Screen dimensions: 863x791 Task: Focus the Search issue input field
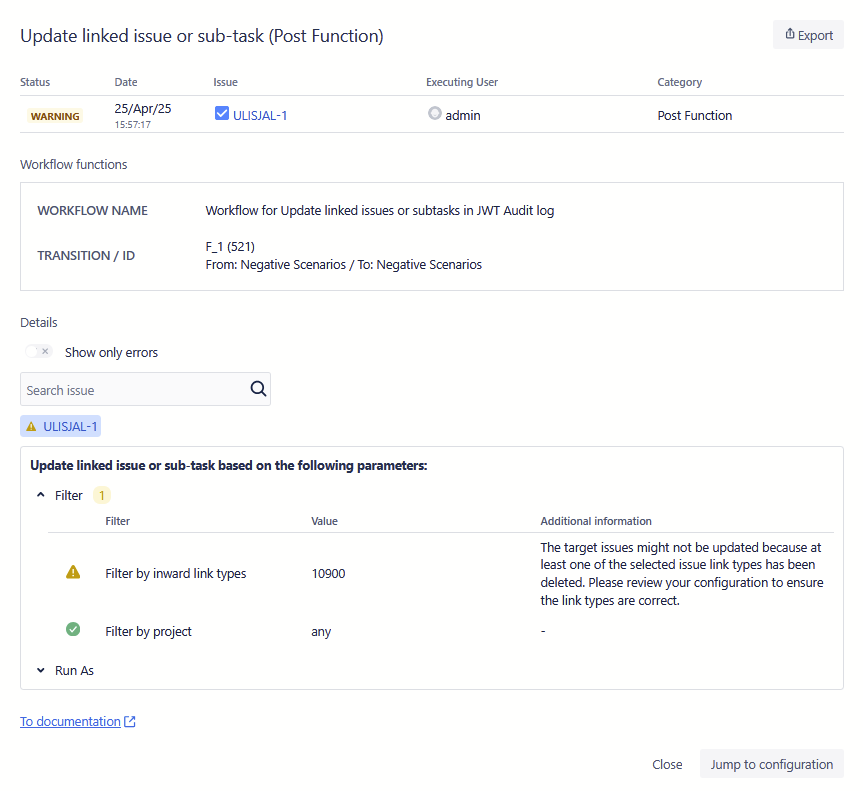(145, 389)
